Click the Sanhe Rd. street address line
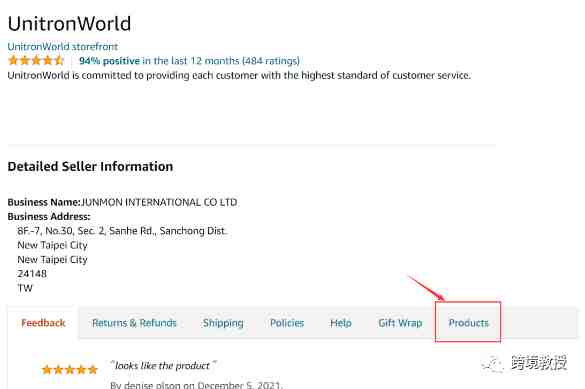The width and height of the screenshot is (585, 389). 122,231
